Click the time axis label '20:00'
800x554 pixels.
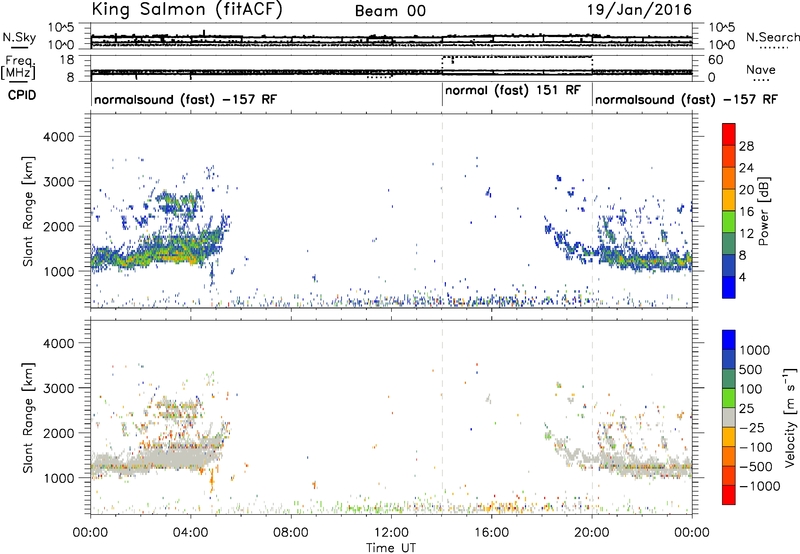[x=592, y=533]
